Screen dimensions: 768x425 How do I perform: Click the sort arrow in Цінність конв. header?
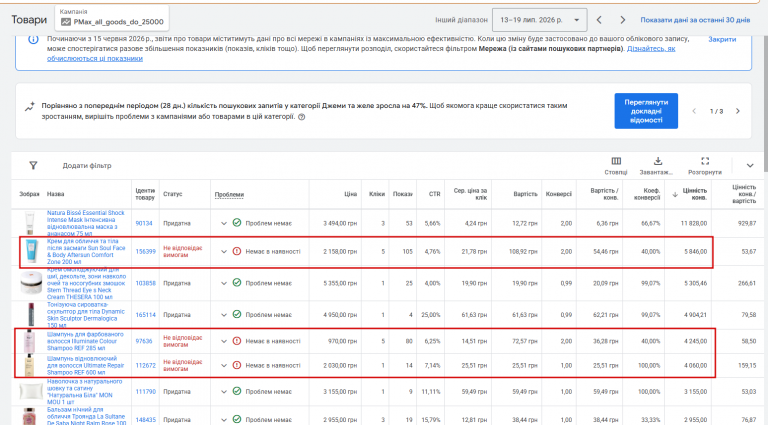(x=675, y=194)
